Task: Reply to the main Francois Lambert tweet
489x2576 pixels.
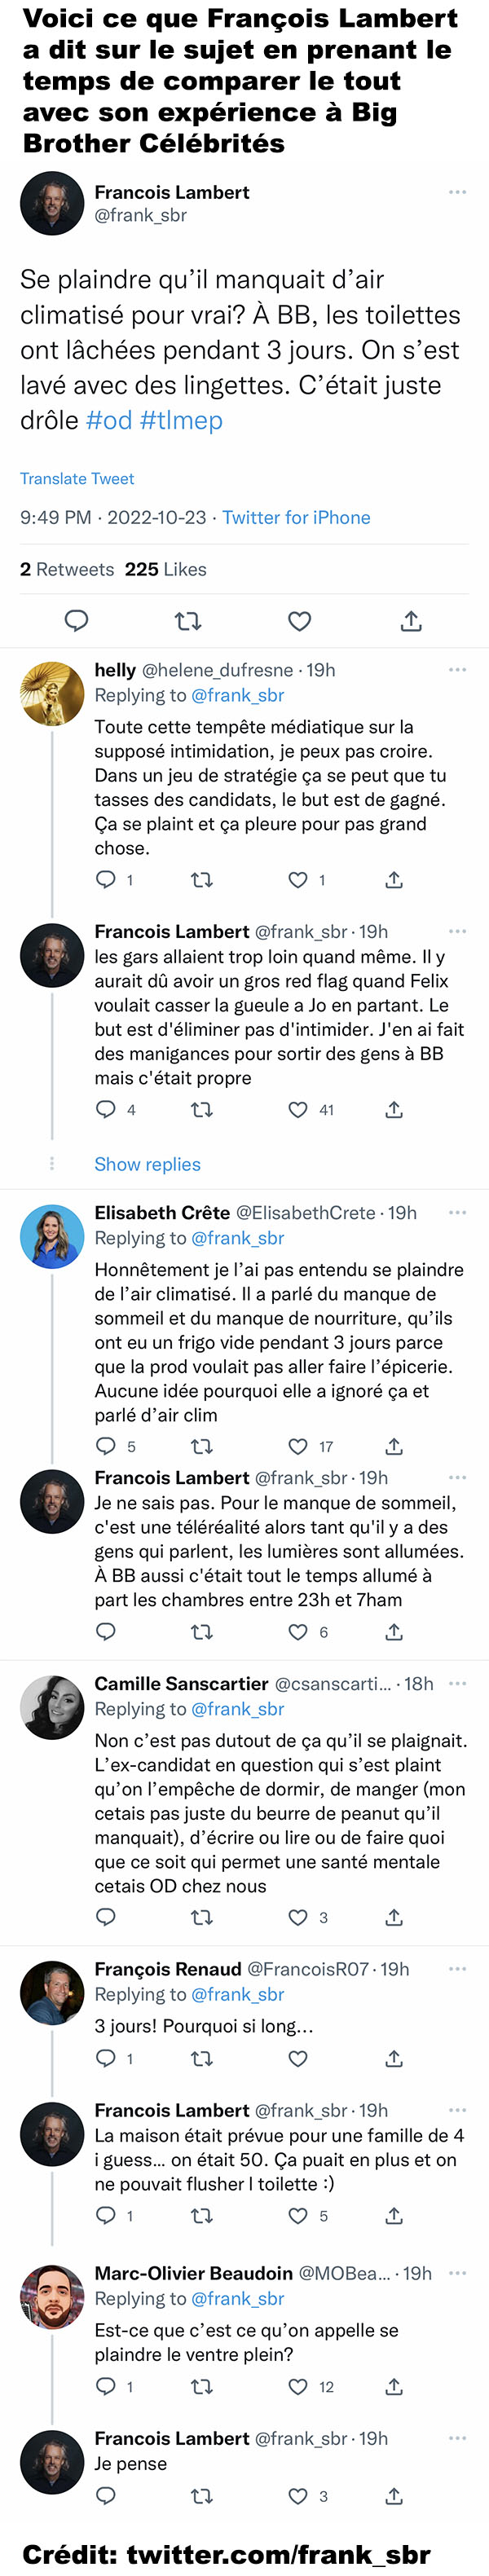Action: [x=77, y=621]
